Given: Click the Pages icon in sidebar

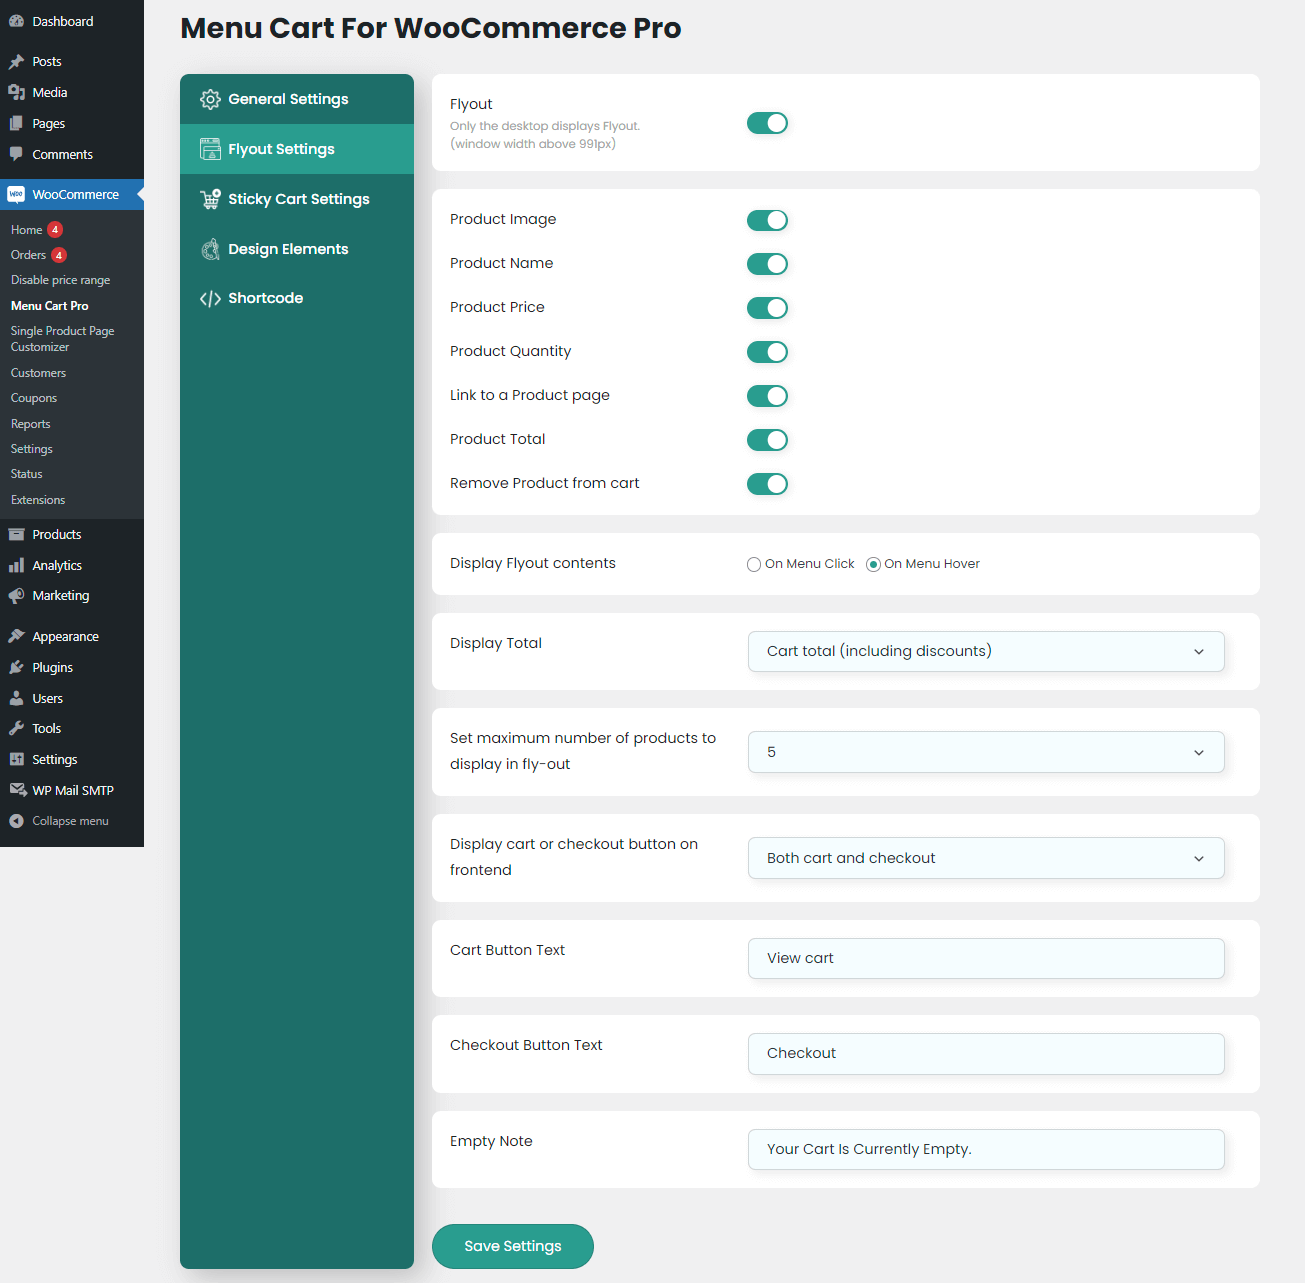Looking at the screenshot, I should pyautogui.click(x=16, y=124).
